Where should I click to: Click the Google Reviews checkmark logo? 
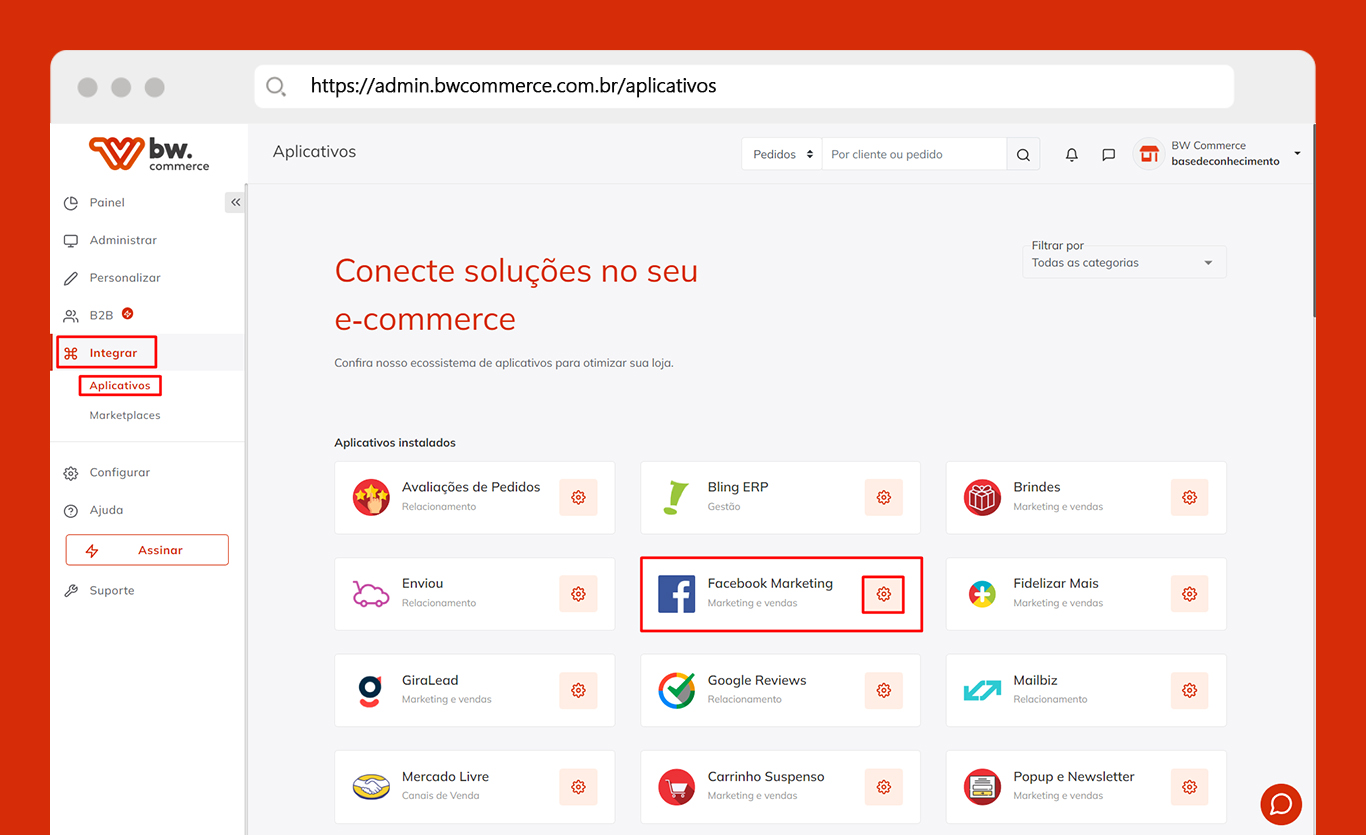[x=676, y=690]
